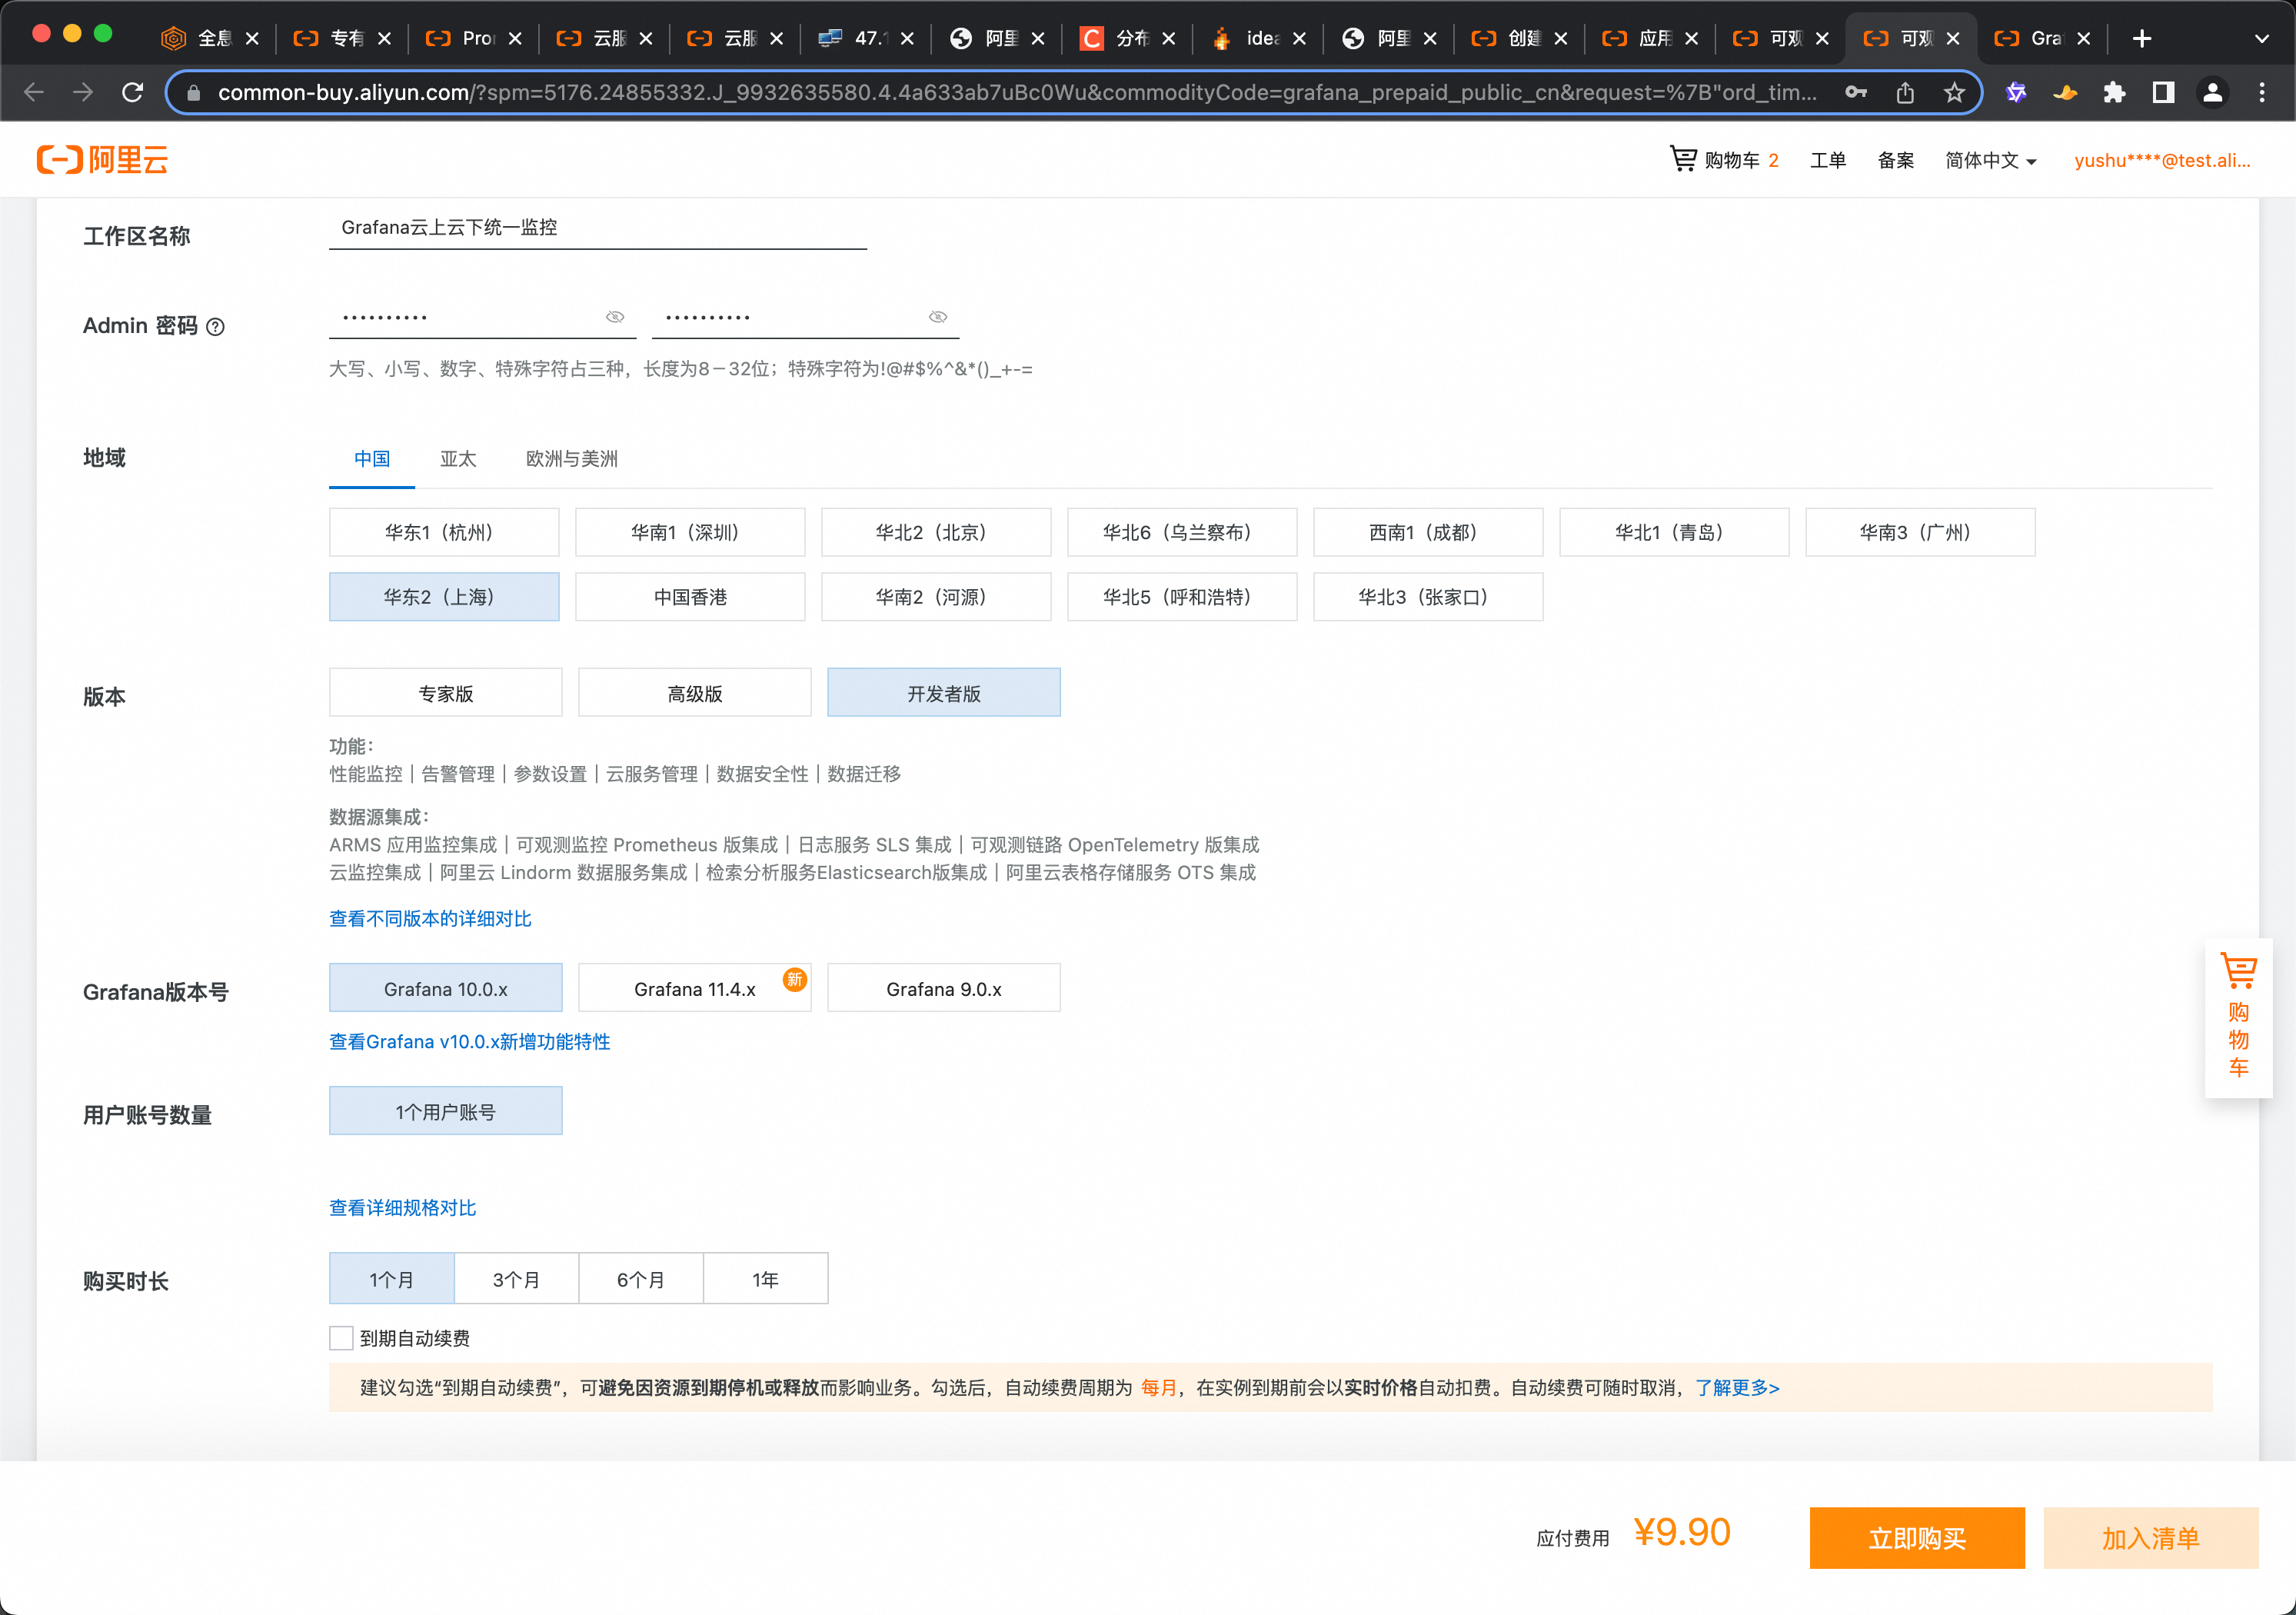Click the 工作区名称 input field

pos(598,228)
